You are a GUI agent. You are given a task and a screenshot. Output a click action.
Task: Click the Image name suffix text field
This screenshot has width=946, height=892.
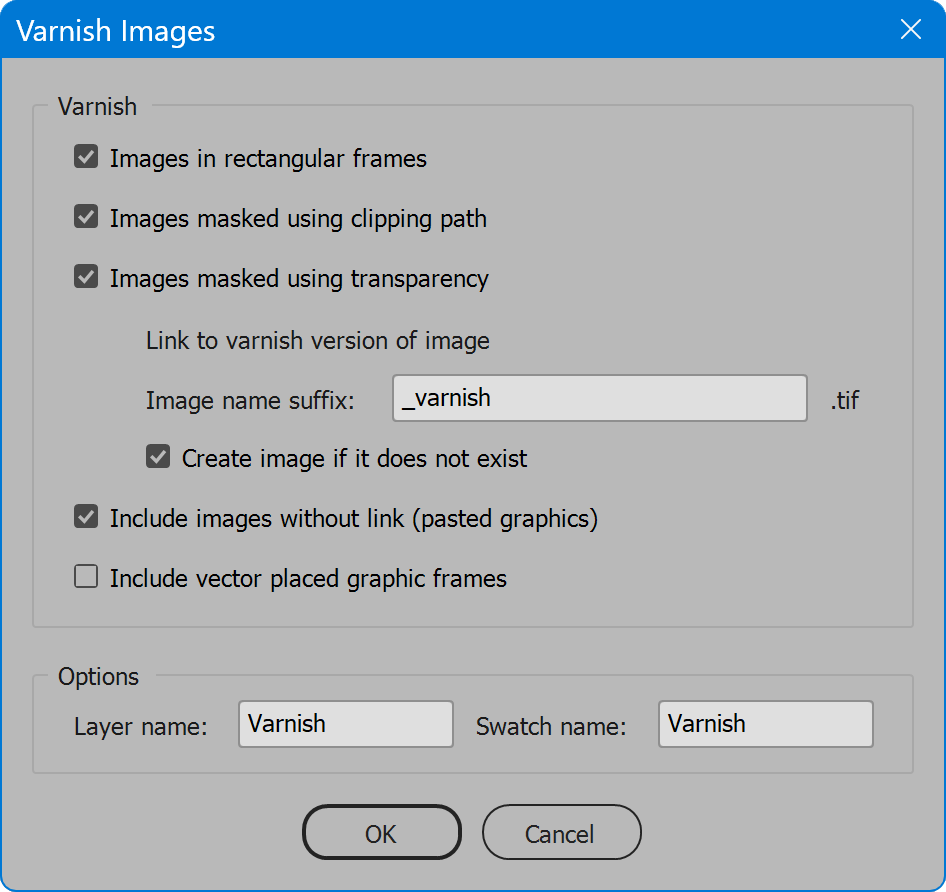click(x=600, y=398)
